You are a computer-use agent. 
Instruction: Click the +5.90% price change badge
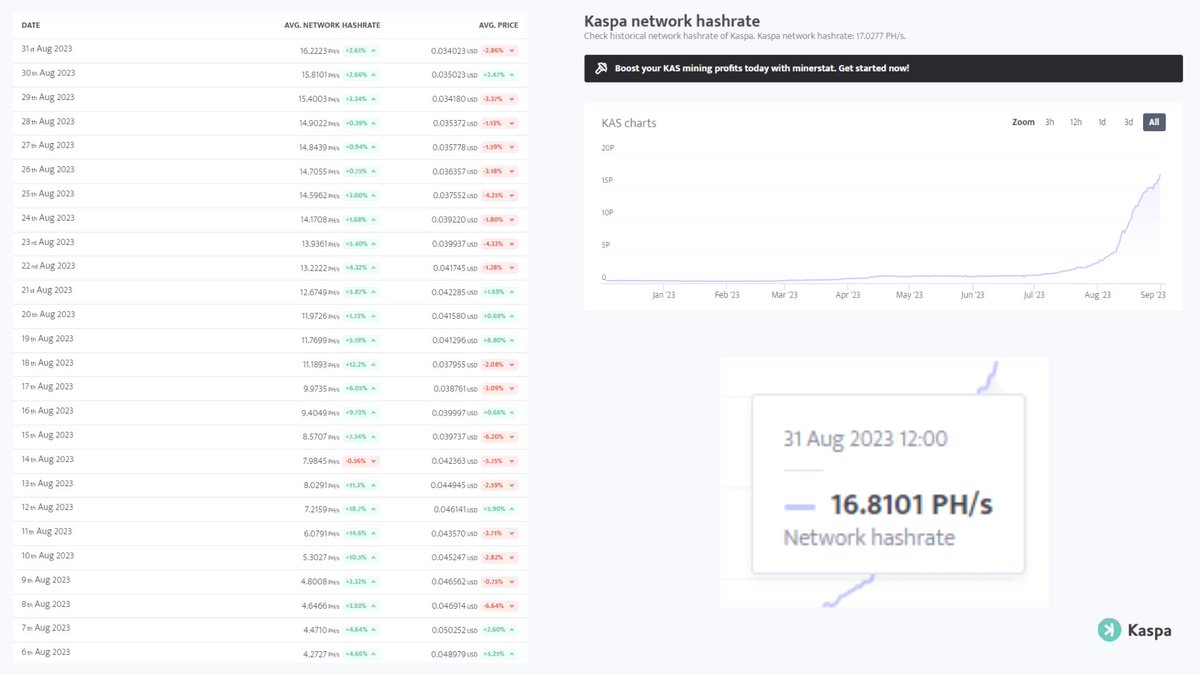[500, 509]
